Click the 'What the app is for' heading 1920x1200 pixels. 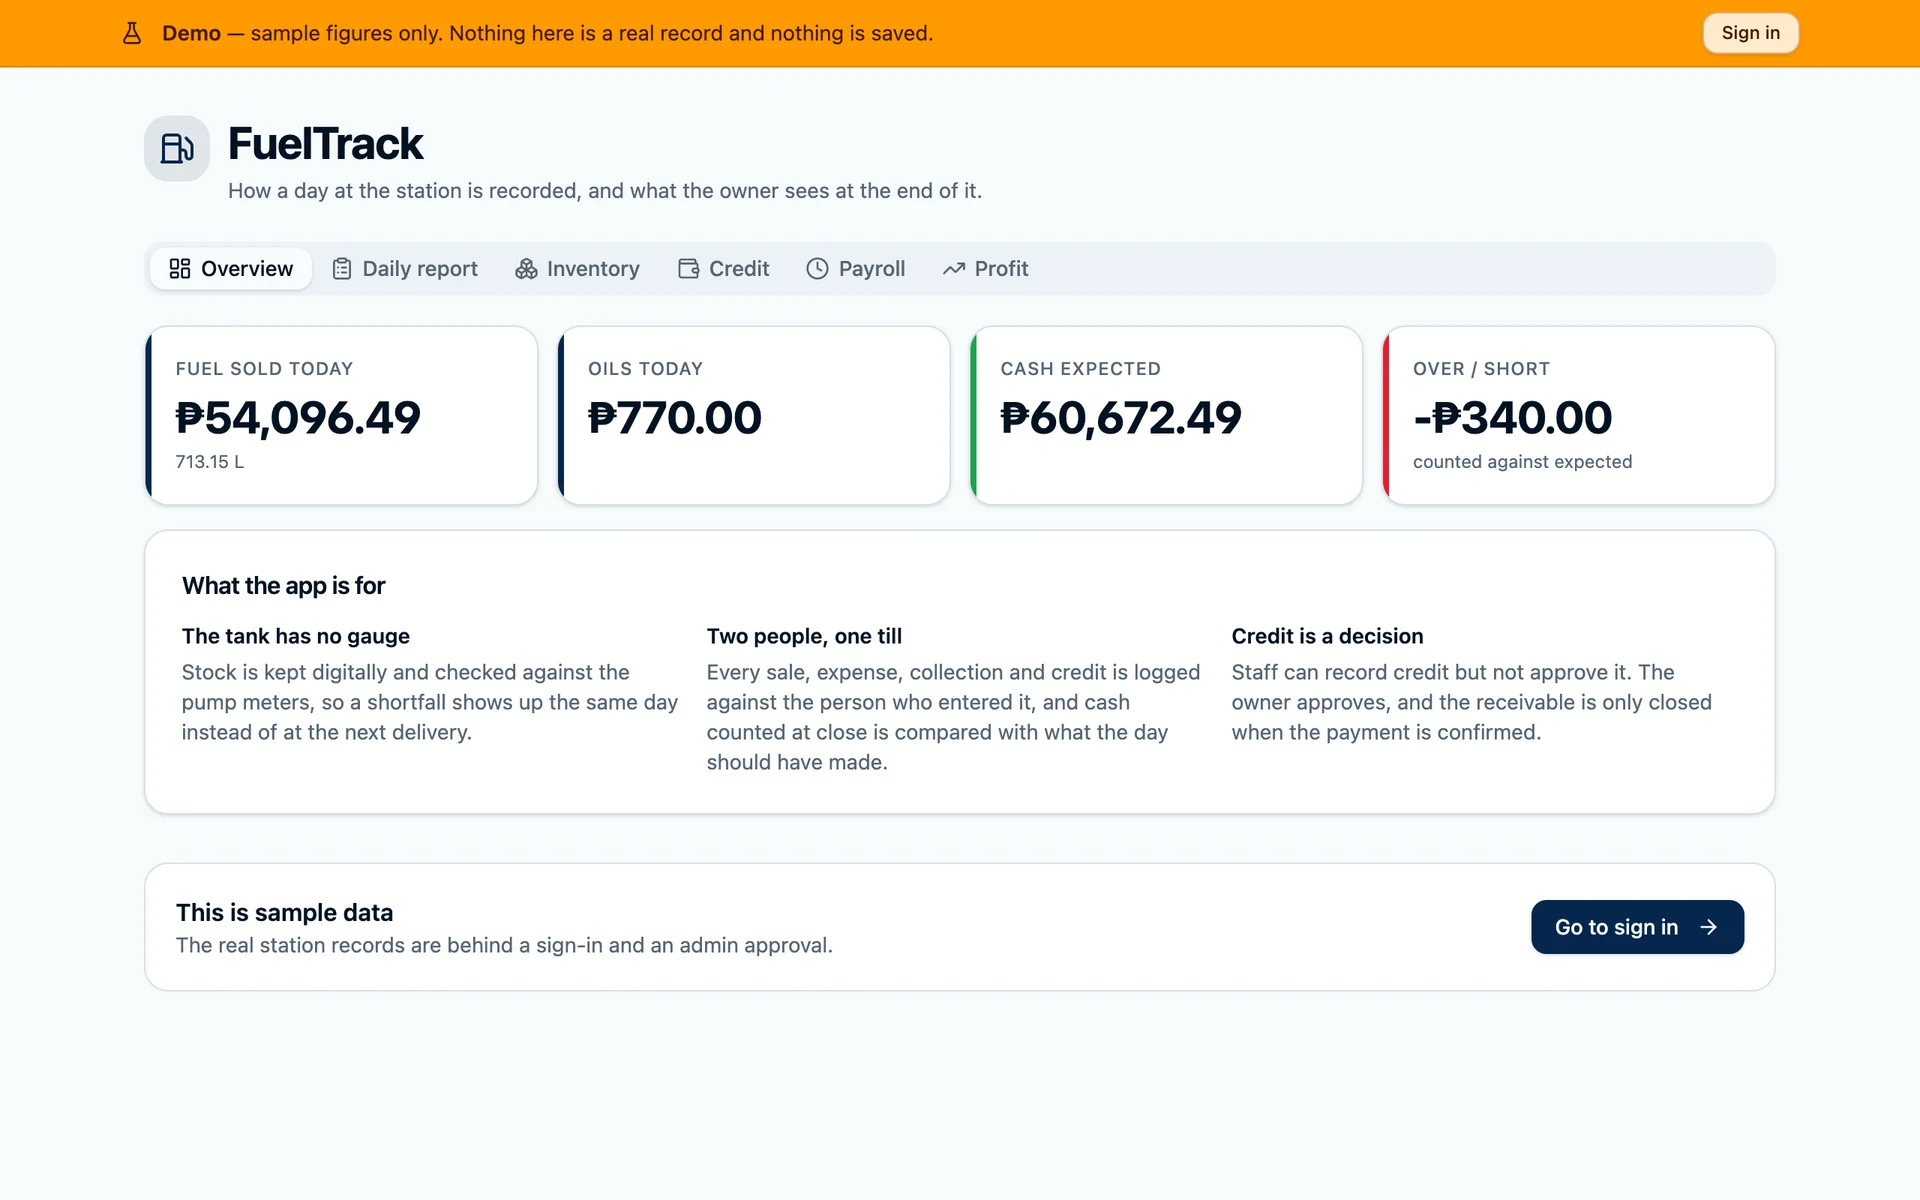pos(283,586)
